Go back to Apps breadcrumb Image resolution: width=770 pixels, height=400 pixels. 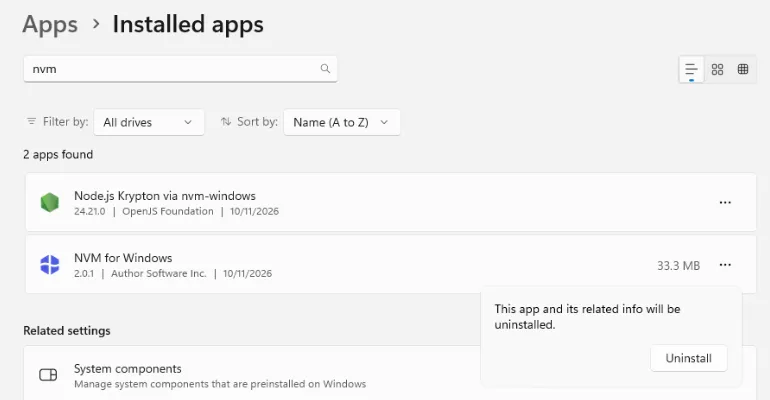[50, 25]
